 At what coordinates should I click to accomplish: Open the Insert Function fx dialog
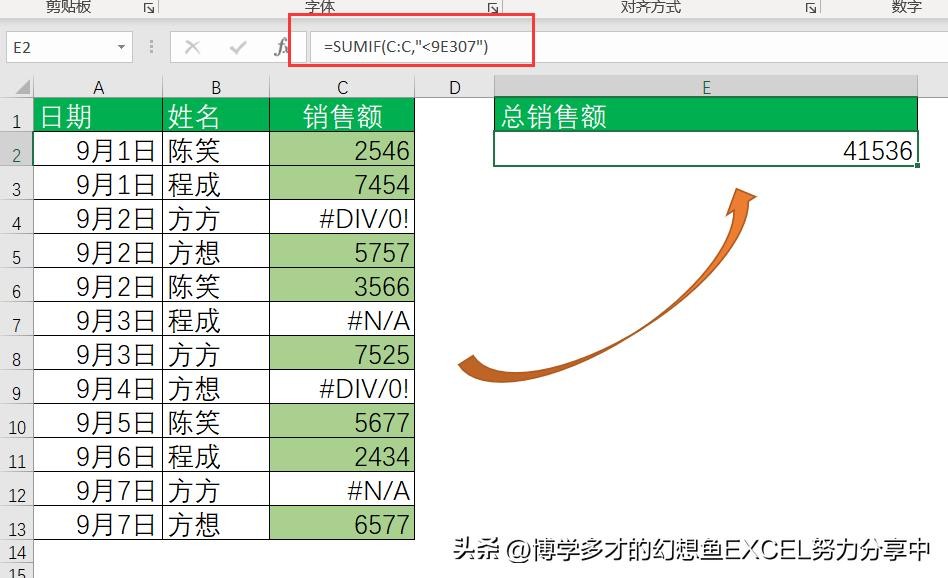pyautogui.click(x=283, y=47)
